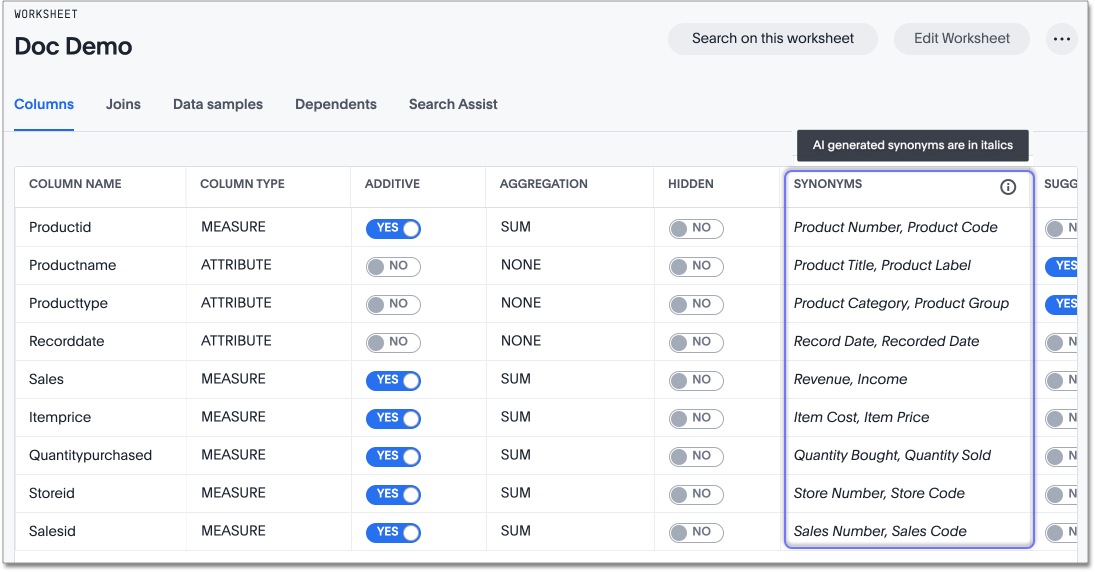
Task: Open the three-dots more options menu
Action: coord(1061,39)
